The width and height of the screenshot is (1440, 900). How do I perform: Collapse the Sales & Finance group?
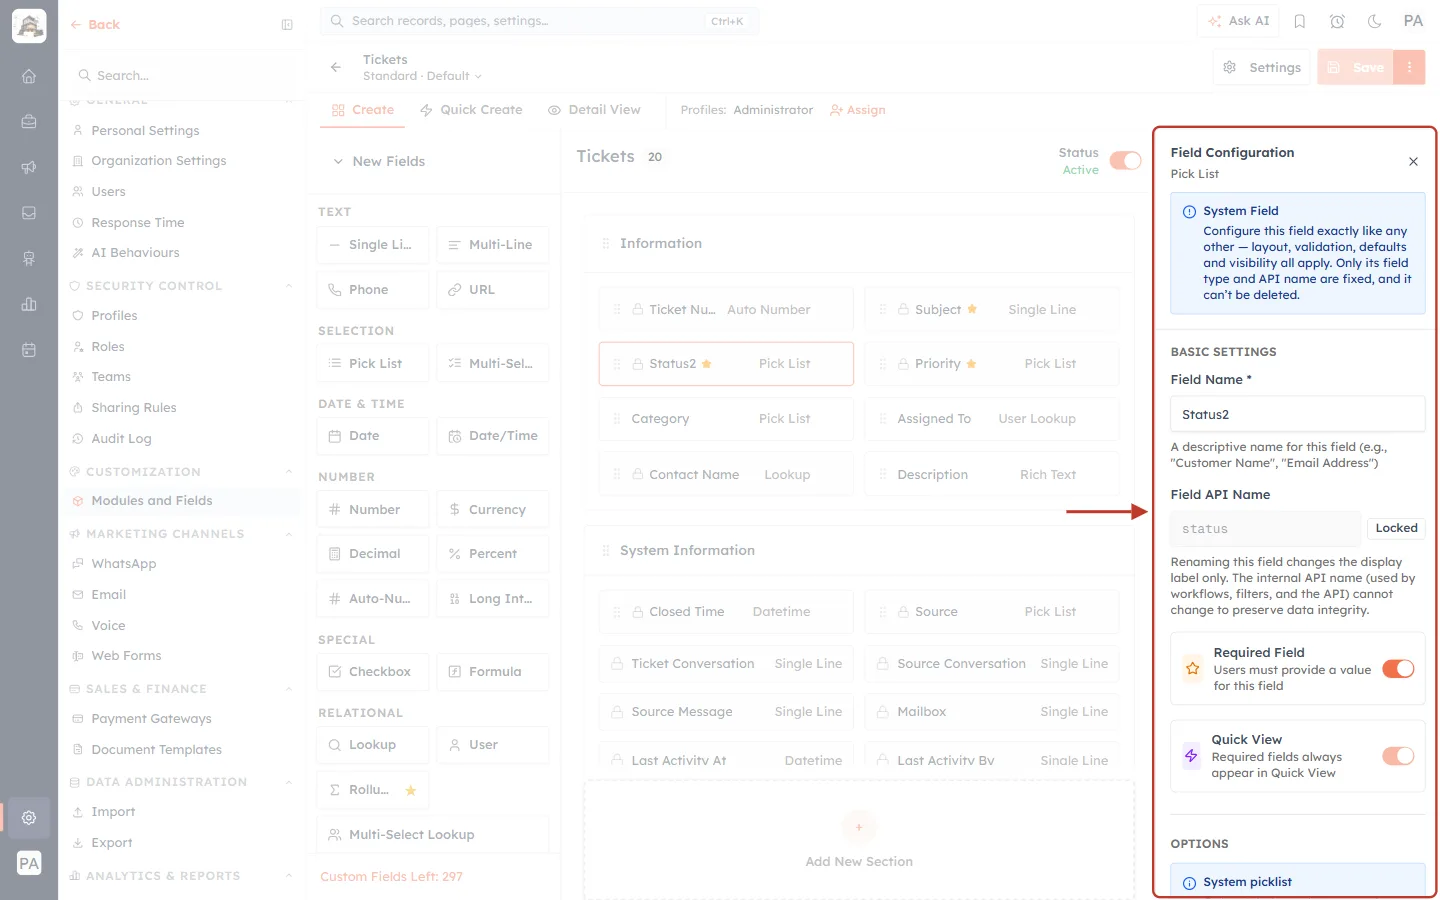(x=289, y=689)
